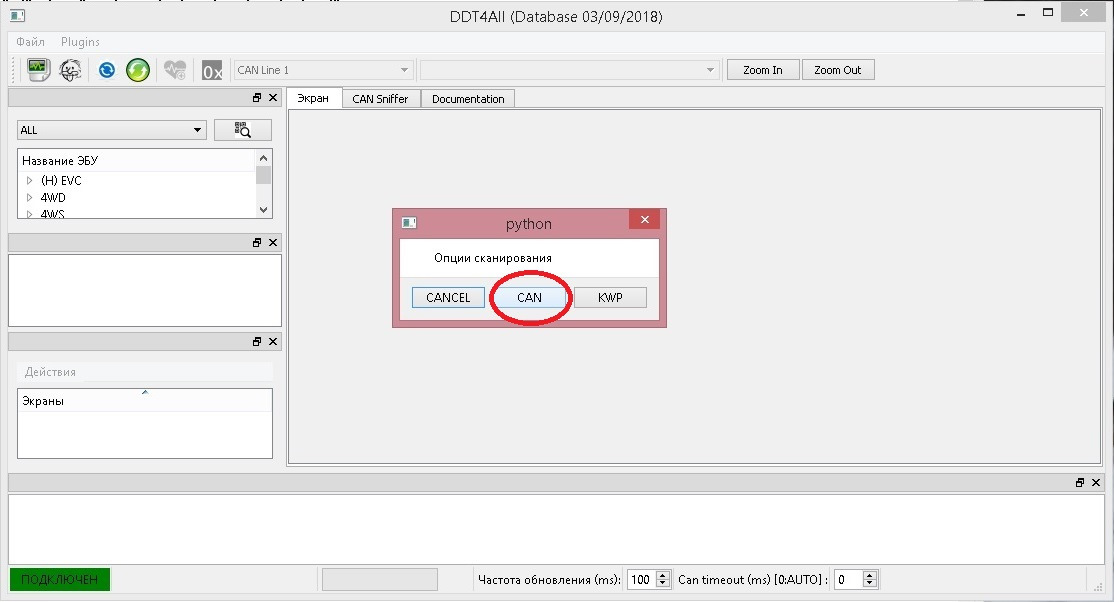The height and width of the screenshot is (602, 1114).
Task: Open the CAN Line 1 dropdown
Action: pos(323,70)
